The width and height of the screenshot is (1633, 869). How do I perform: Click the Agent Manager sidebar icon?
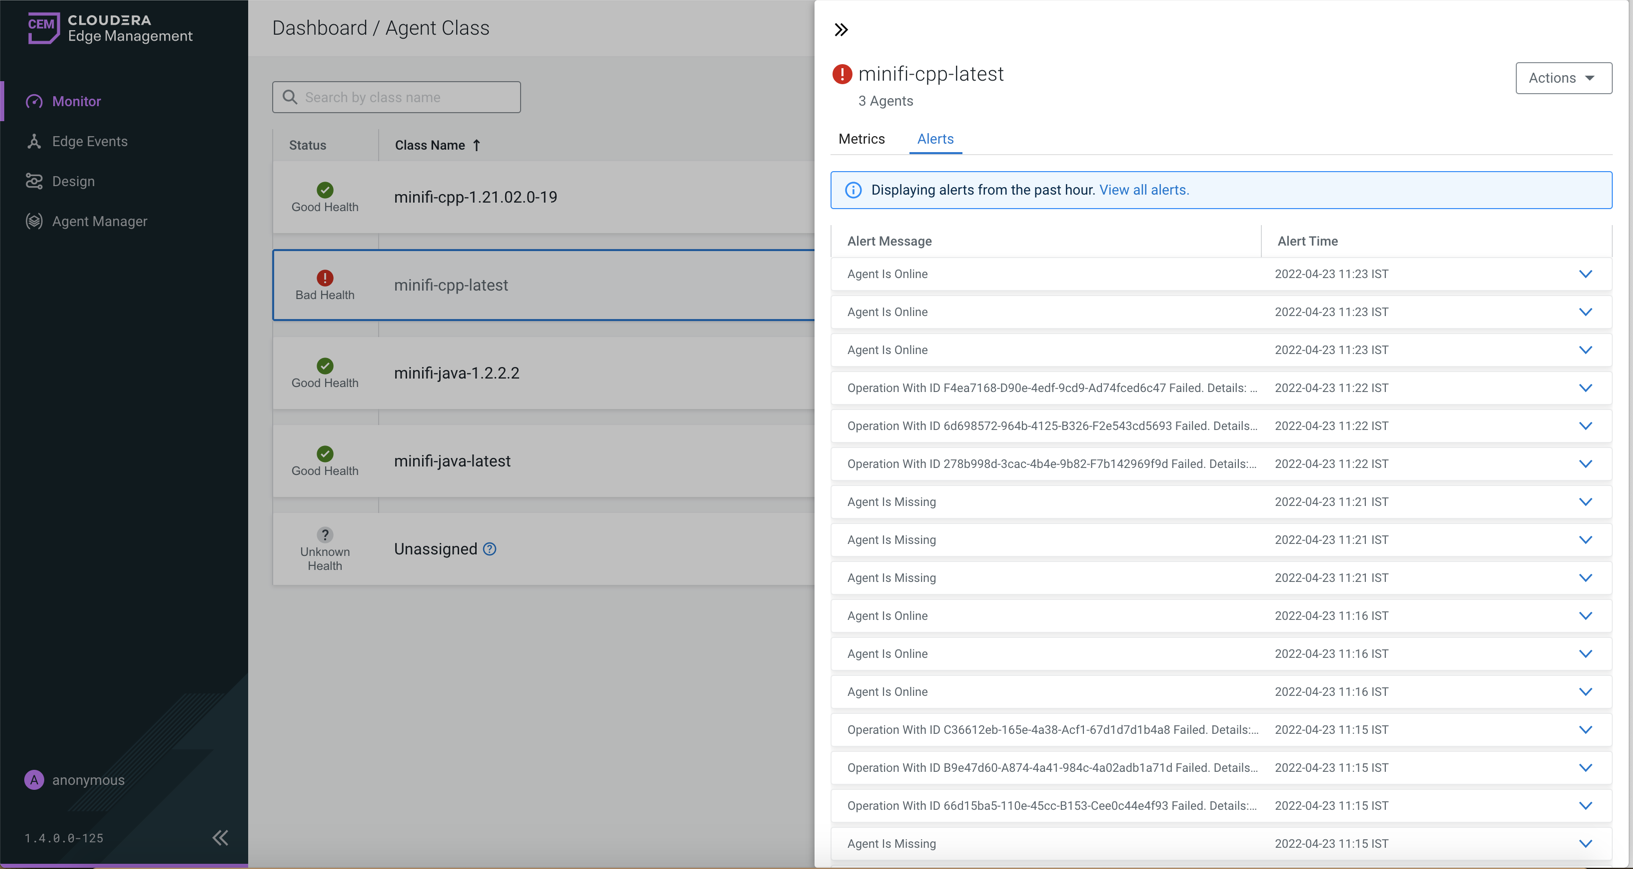pyautogui.click(x=34, y=221)
